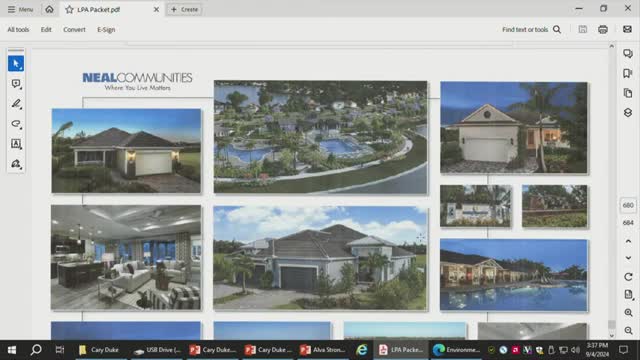Add a comment with sticky note tool
The width and height of the screenshot is (640, 360).
[x=16, y=84]
